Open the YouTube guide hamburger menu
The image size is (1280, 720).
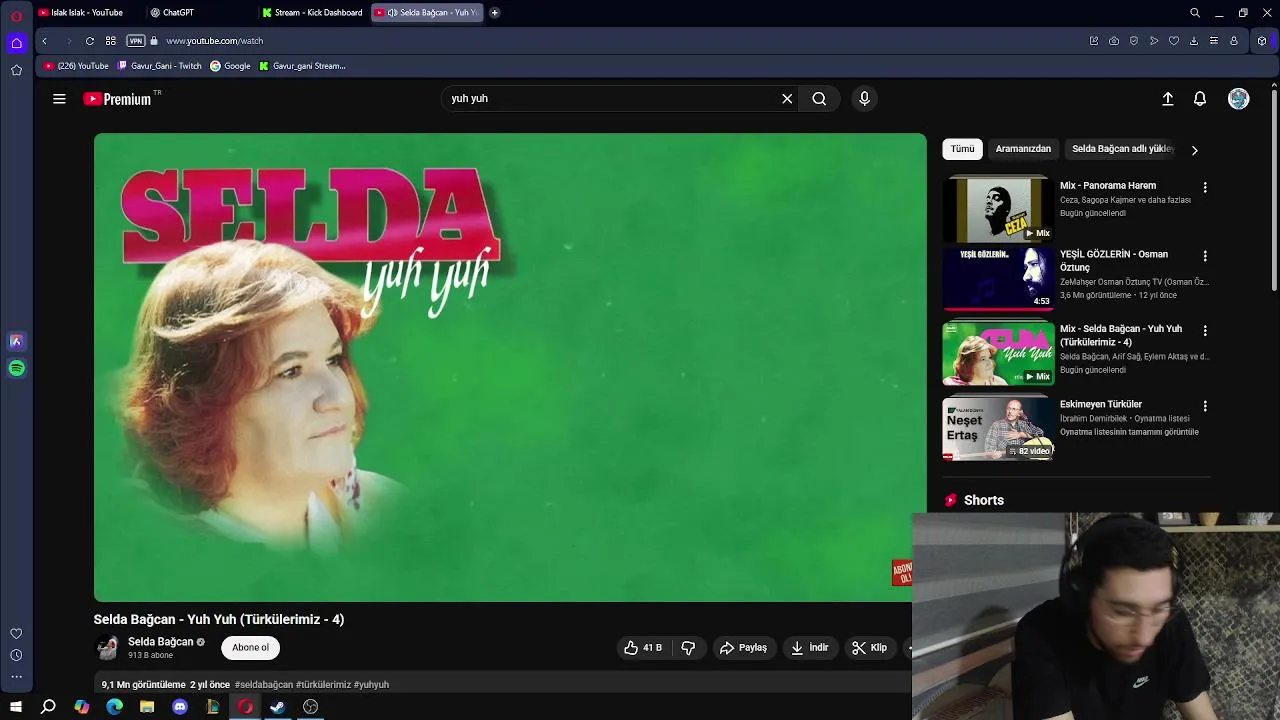59,99
